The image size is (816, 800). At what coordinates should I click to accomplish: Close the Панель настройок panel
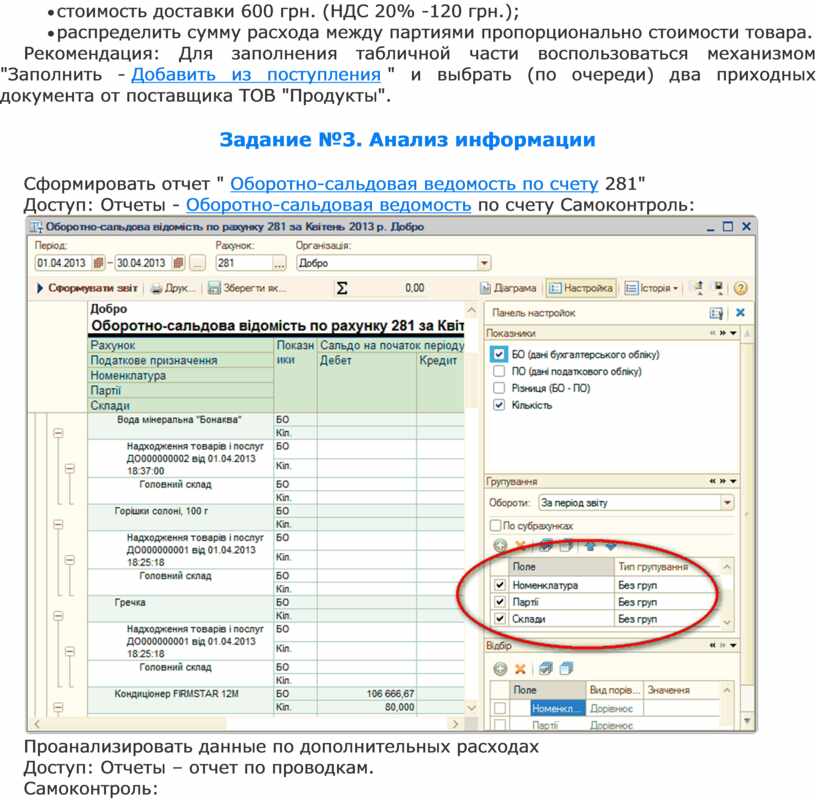pos(740,312)
